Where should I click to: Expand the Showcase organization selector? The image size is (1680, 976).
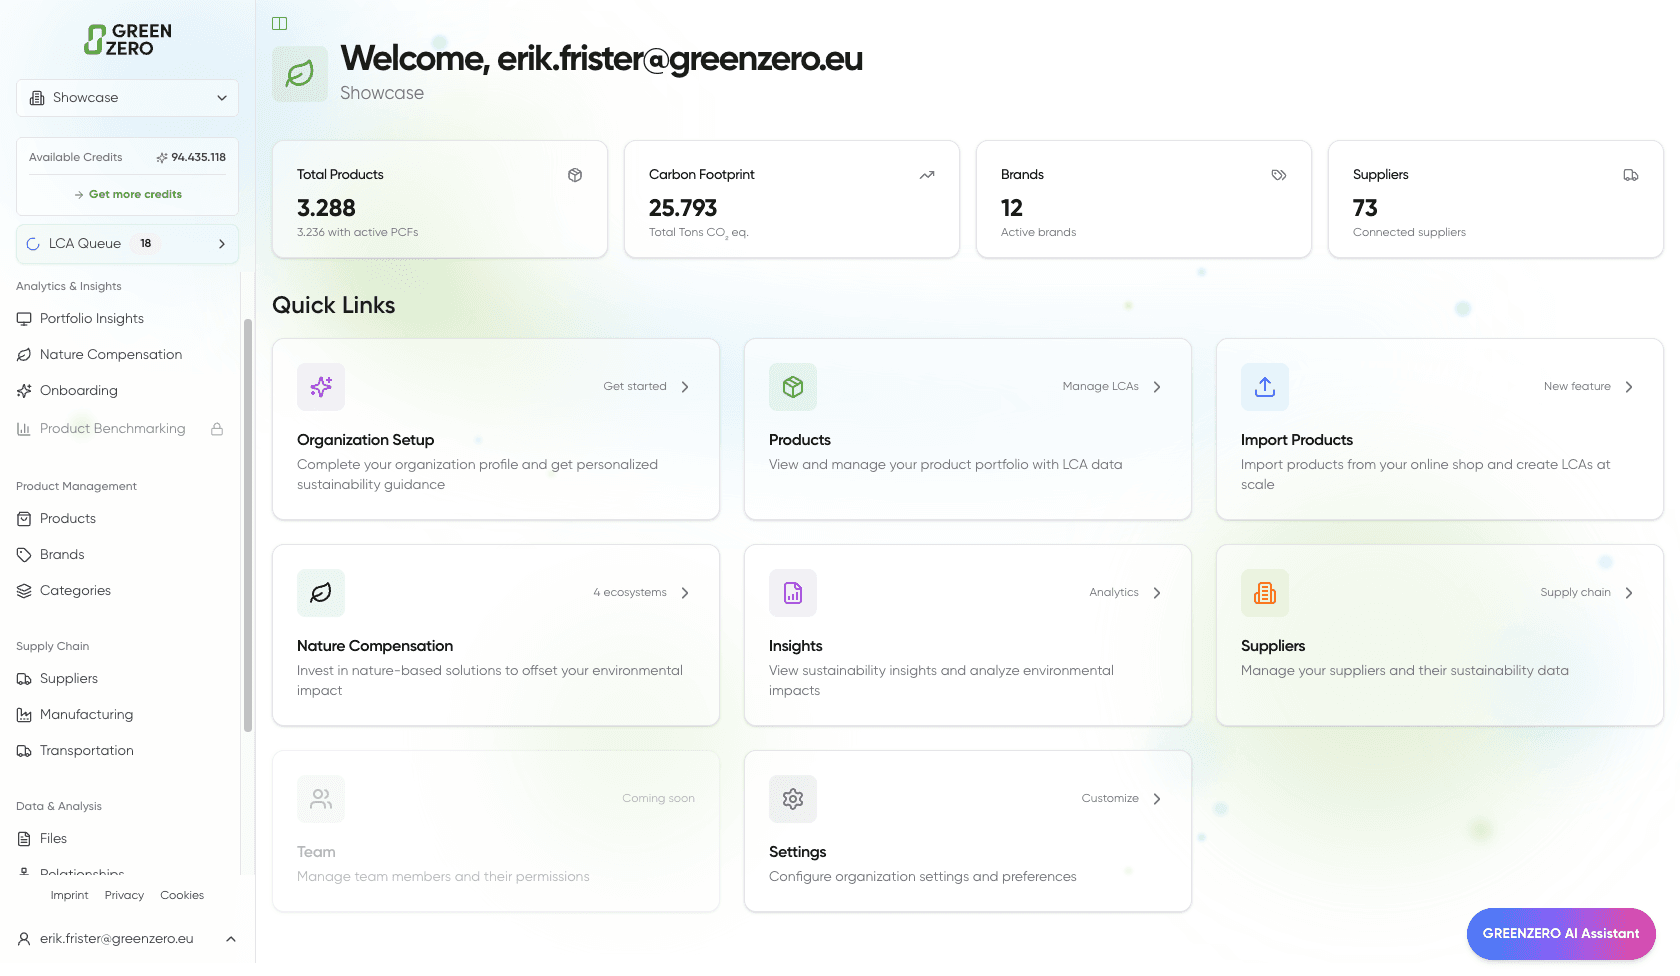coord(127,97)
